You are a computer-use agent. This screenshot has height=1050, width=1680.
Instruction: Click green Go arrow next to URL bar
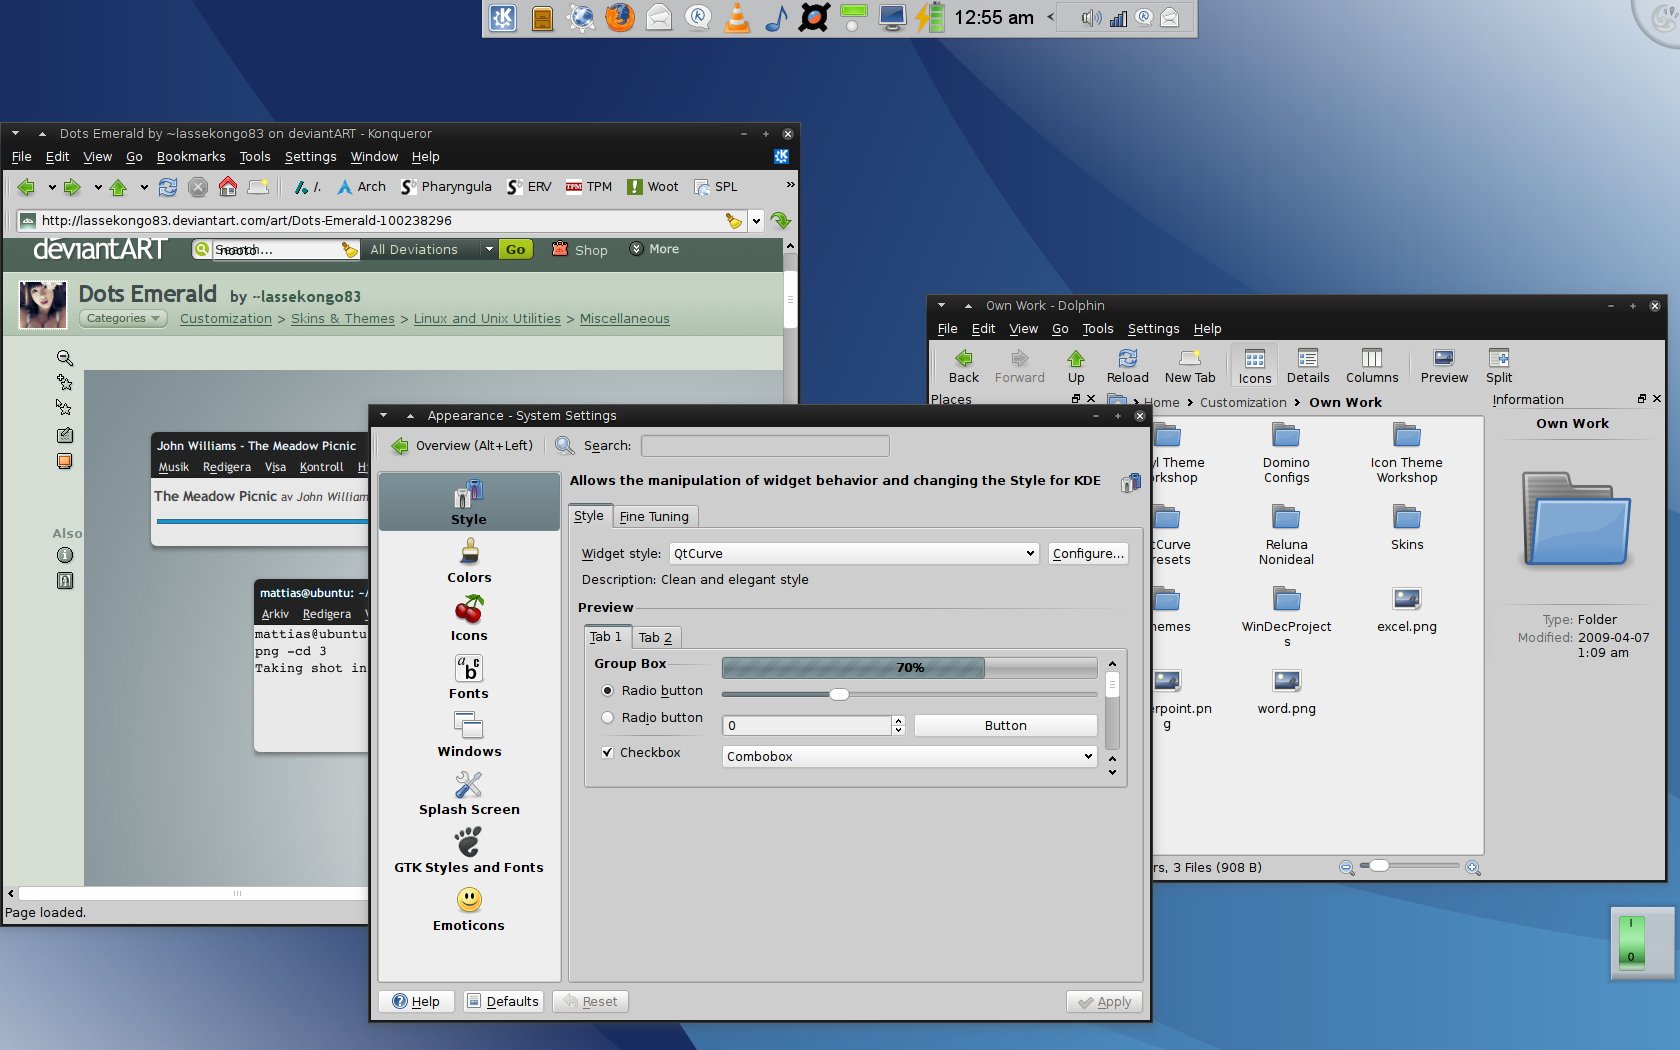pyautogui.click(x=781, y=220)
